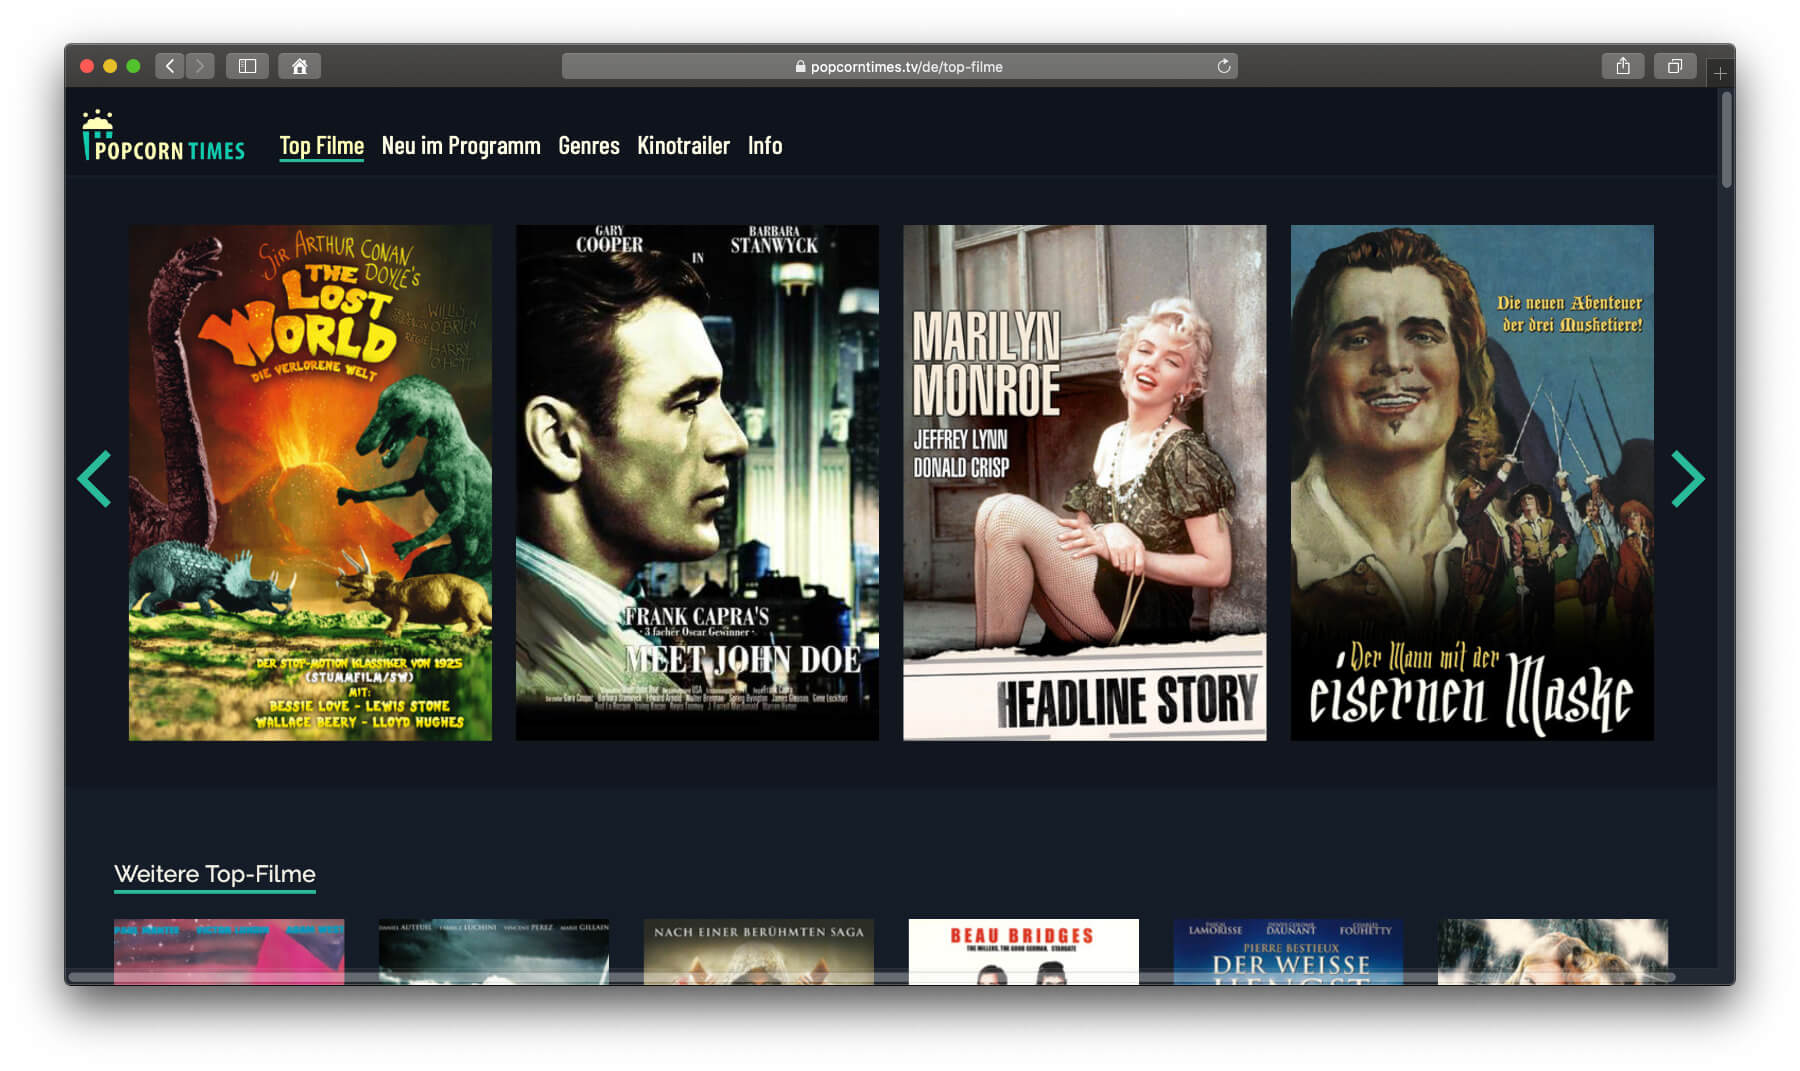
Task: Open the Info menu item
Action: click(x=765, y=146)
